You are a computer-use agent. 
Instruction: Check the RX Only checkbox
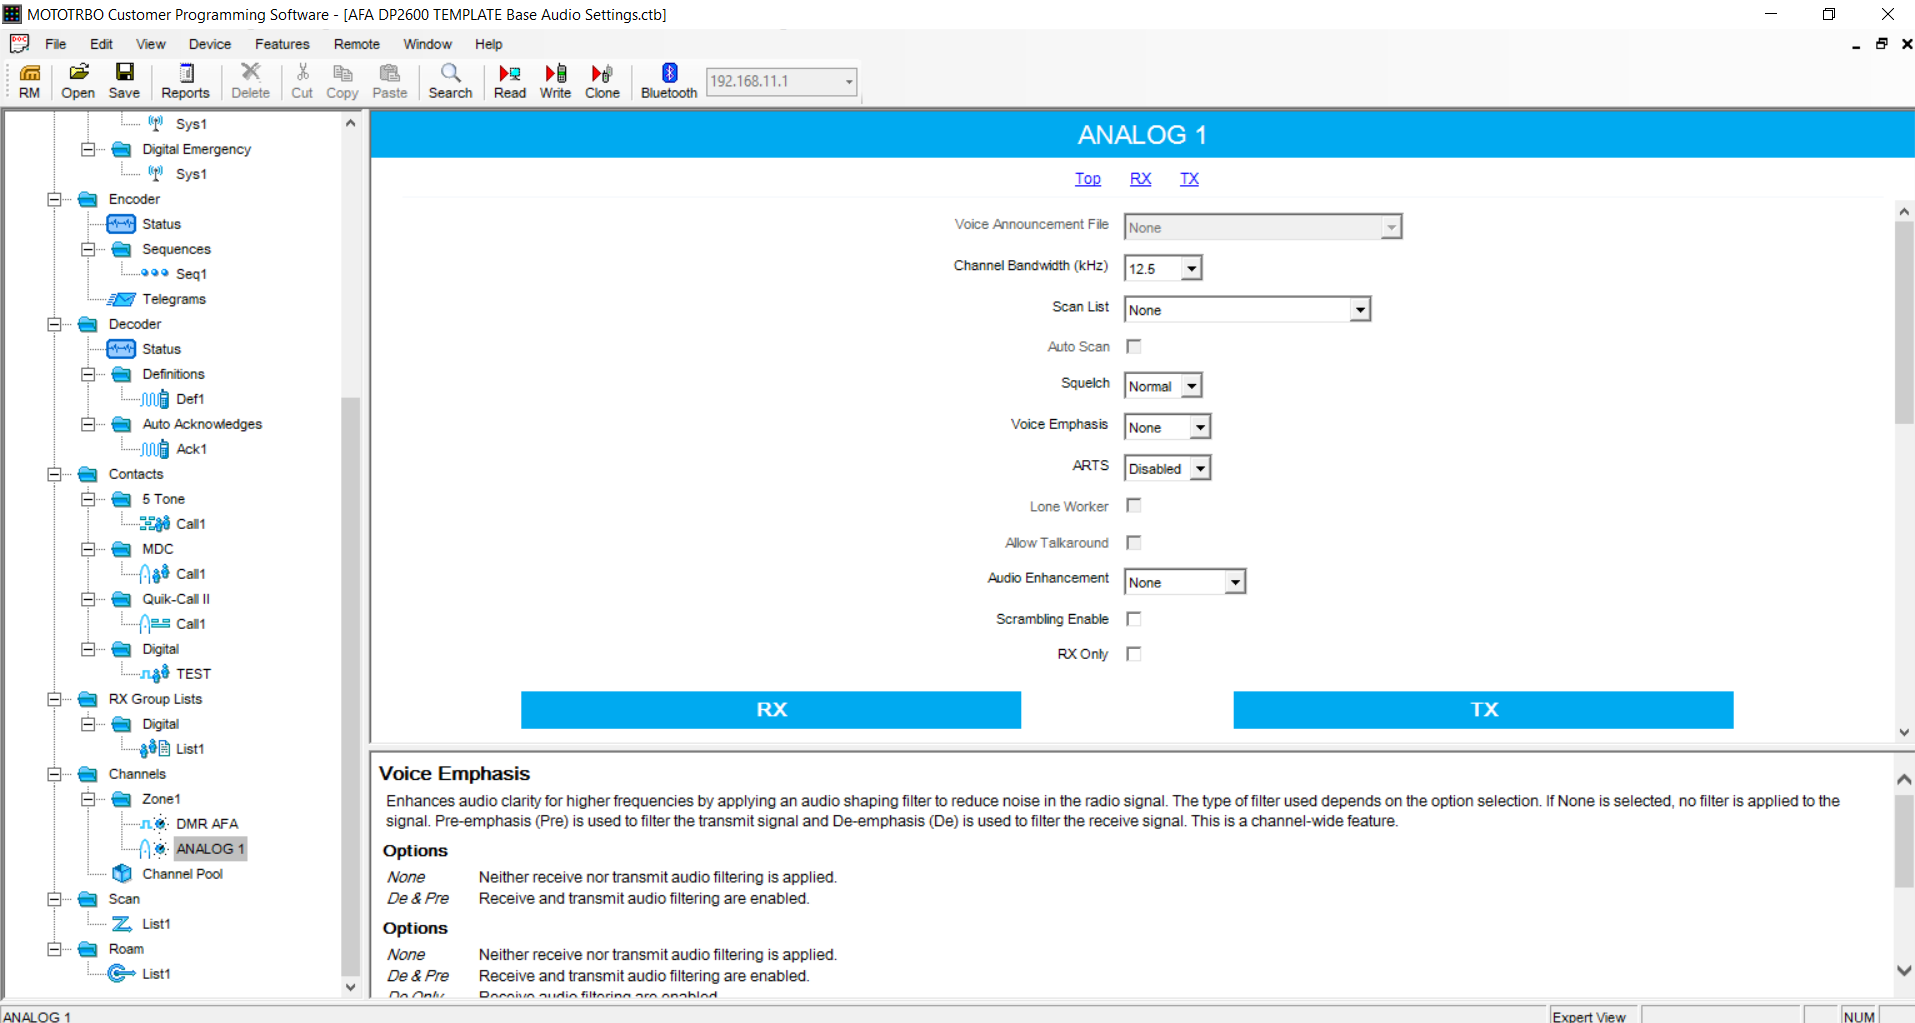click(x=1134, y=654)
